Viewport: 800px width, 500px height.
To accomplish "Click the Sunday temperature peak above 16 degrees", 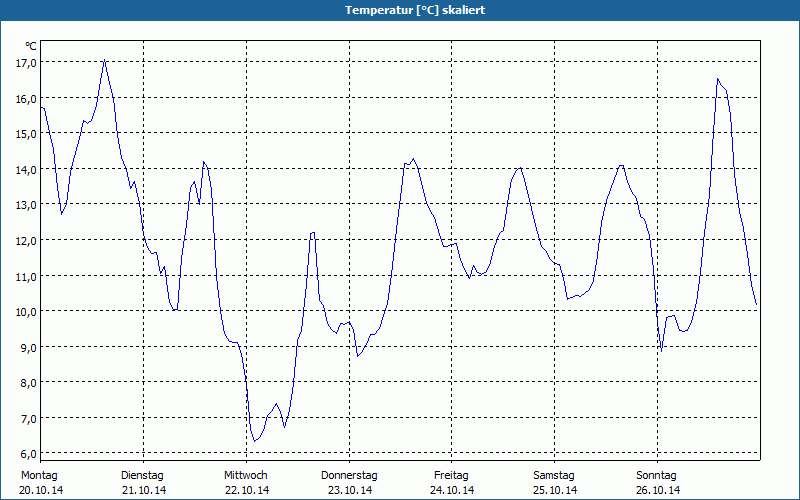I will [717, 80].
